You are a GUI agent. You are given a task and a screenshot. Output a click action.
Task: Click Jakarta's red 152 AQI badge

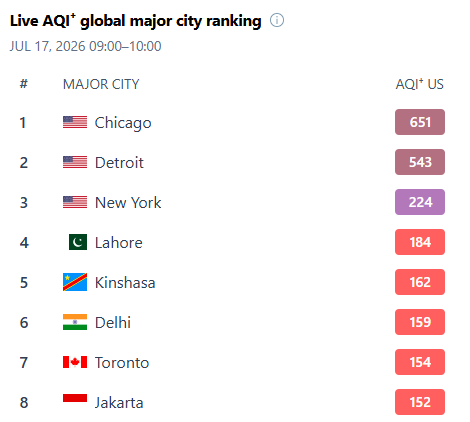(x=420, y=402)
